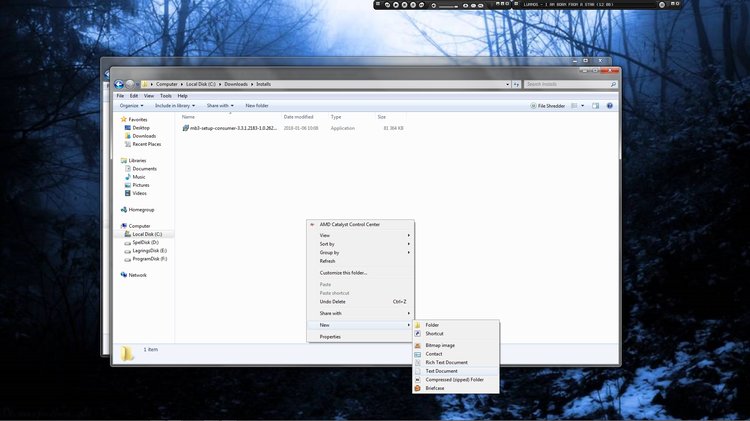750x421 pixels.
Task: Open the View menu in the menu bar
Action: click(149, 96)
